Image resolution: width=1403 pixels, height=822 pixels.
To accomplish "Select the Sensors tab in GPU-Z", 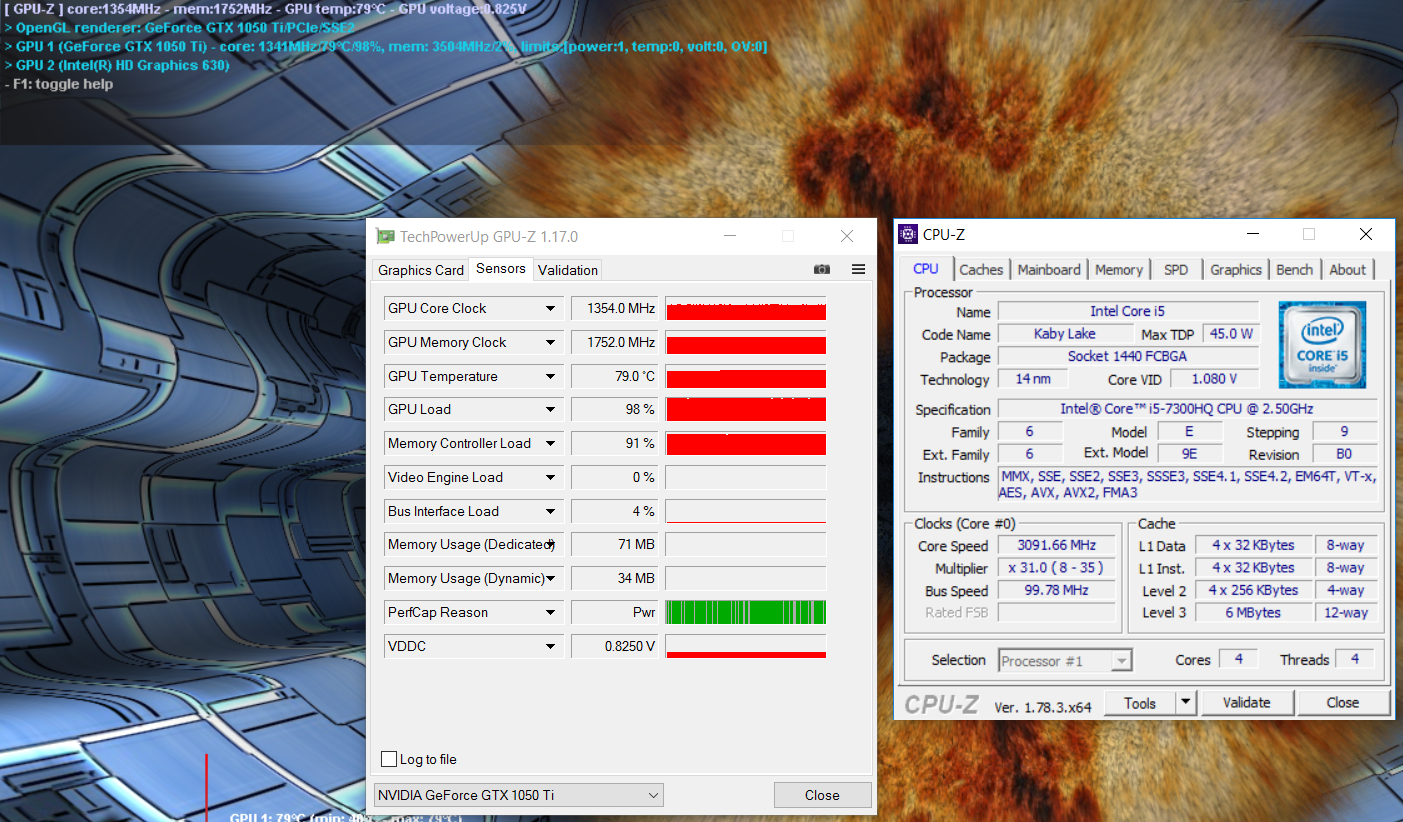I will click(x=501, y=269).
